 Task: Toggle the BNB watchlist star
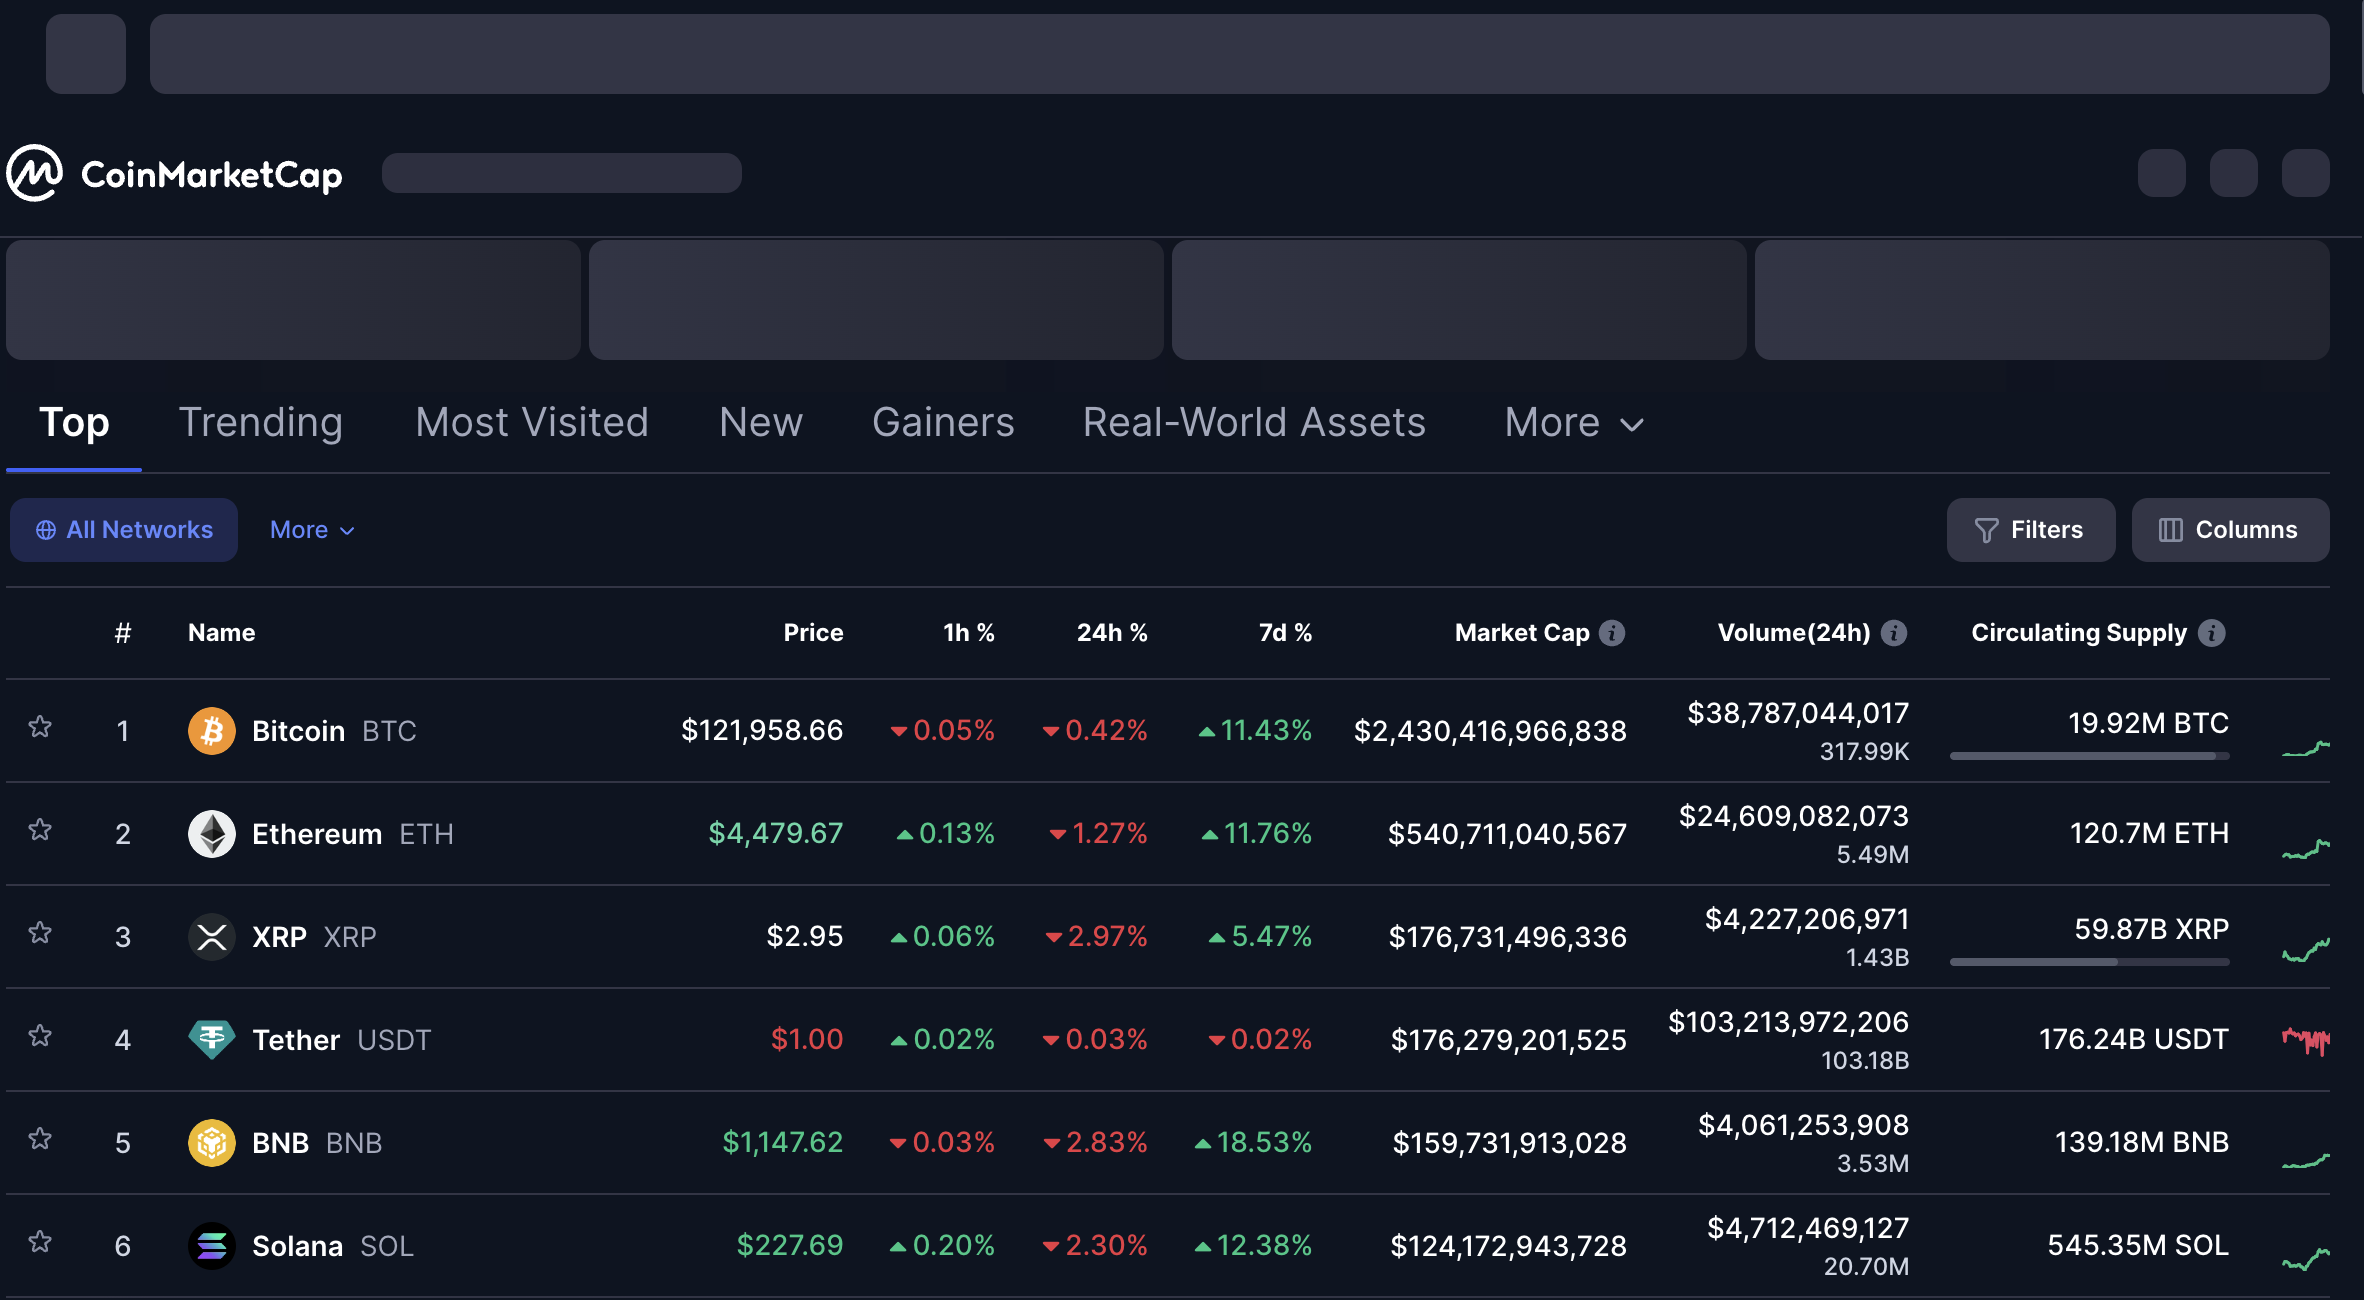tap(40, 1139)
